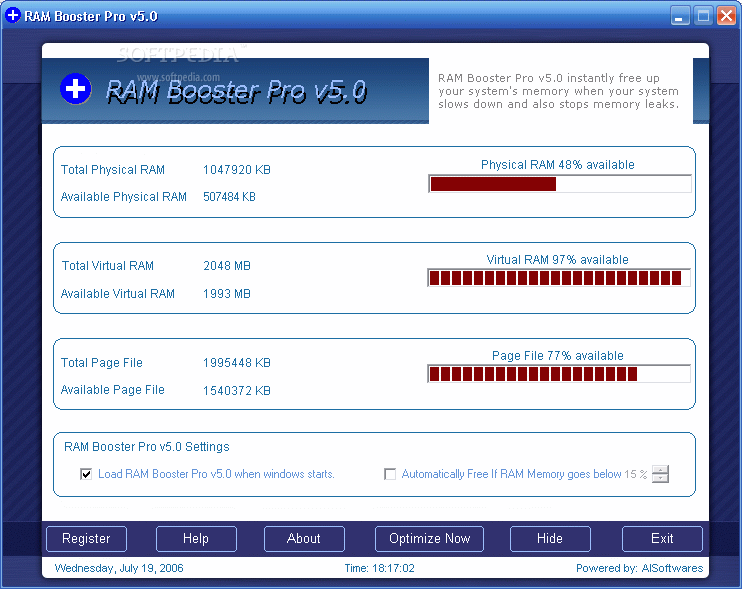The height and width of the screenshot is (589, 742).
Task: Click the Virtual RAM progress bar
Action: click(559, 278)
